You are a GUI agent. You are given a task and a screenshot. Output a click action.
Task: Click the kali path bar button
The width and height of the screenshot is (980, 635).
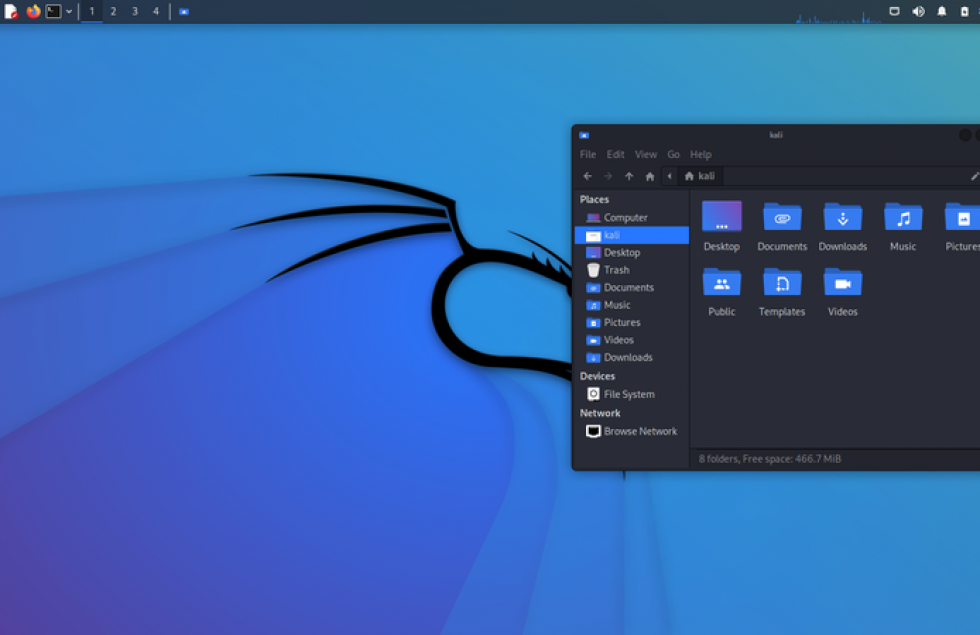pos(699,176)
